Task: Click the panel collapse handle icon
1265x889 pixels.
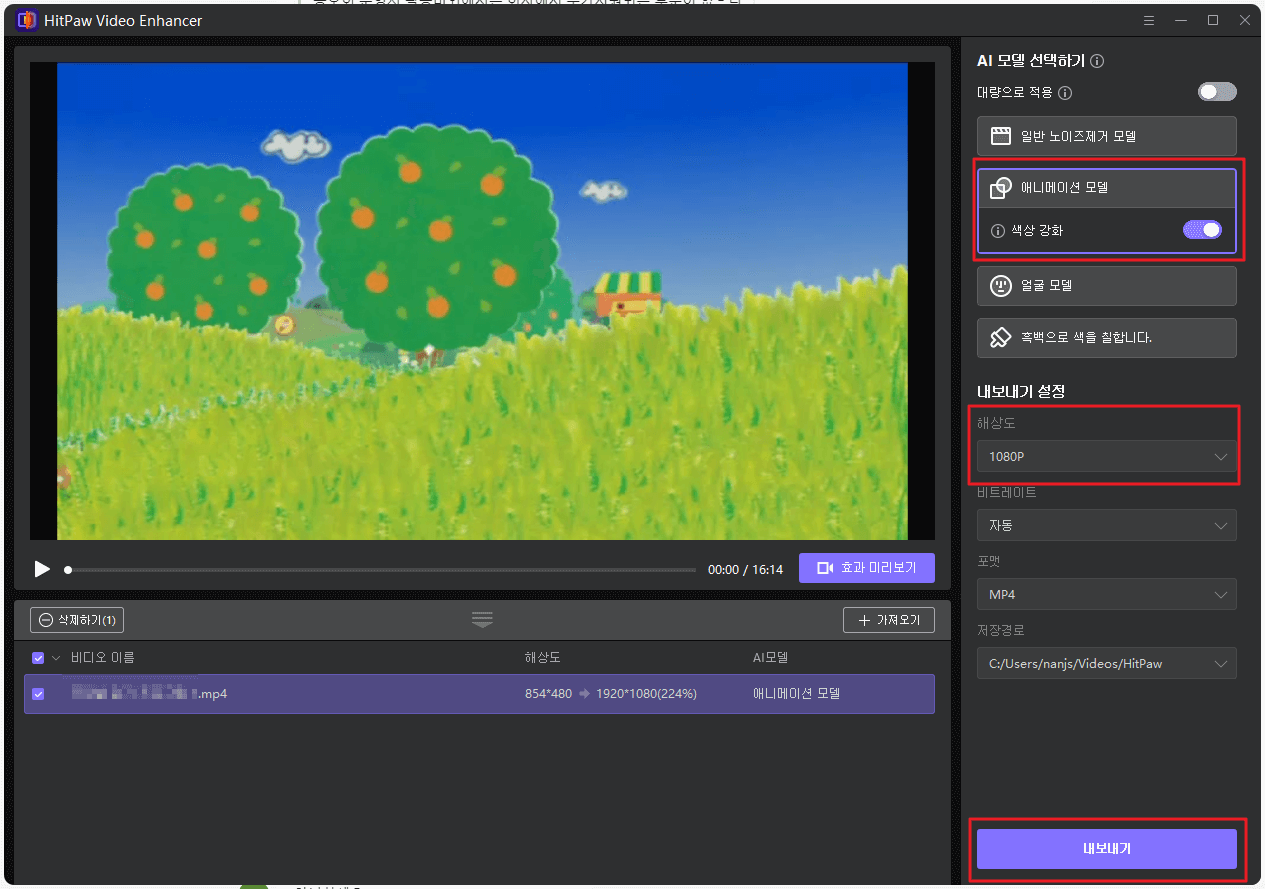Action: (483, 620)
